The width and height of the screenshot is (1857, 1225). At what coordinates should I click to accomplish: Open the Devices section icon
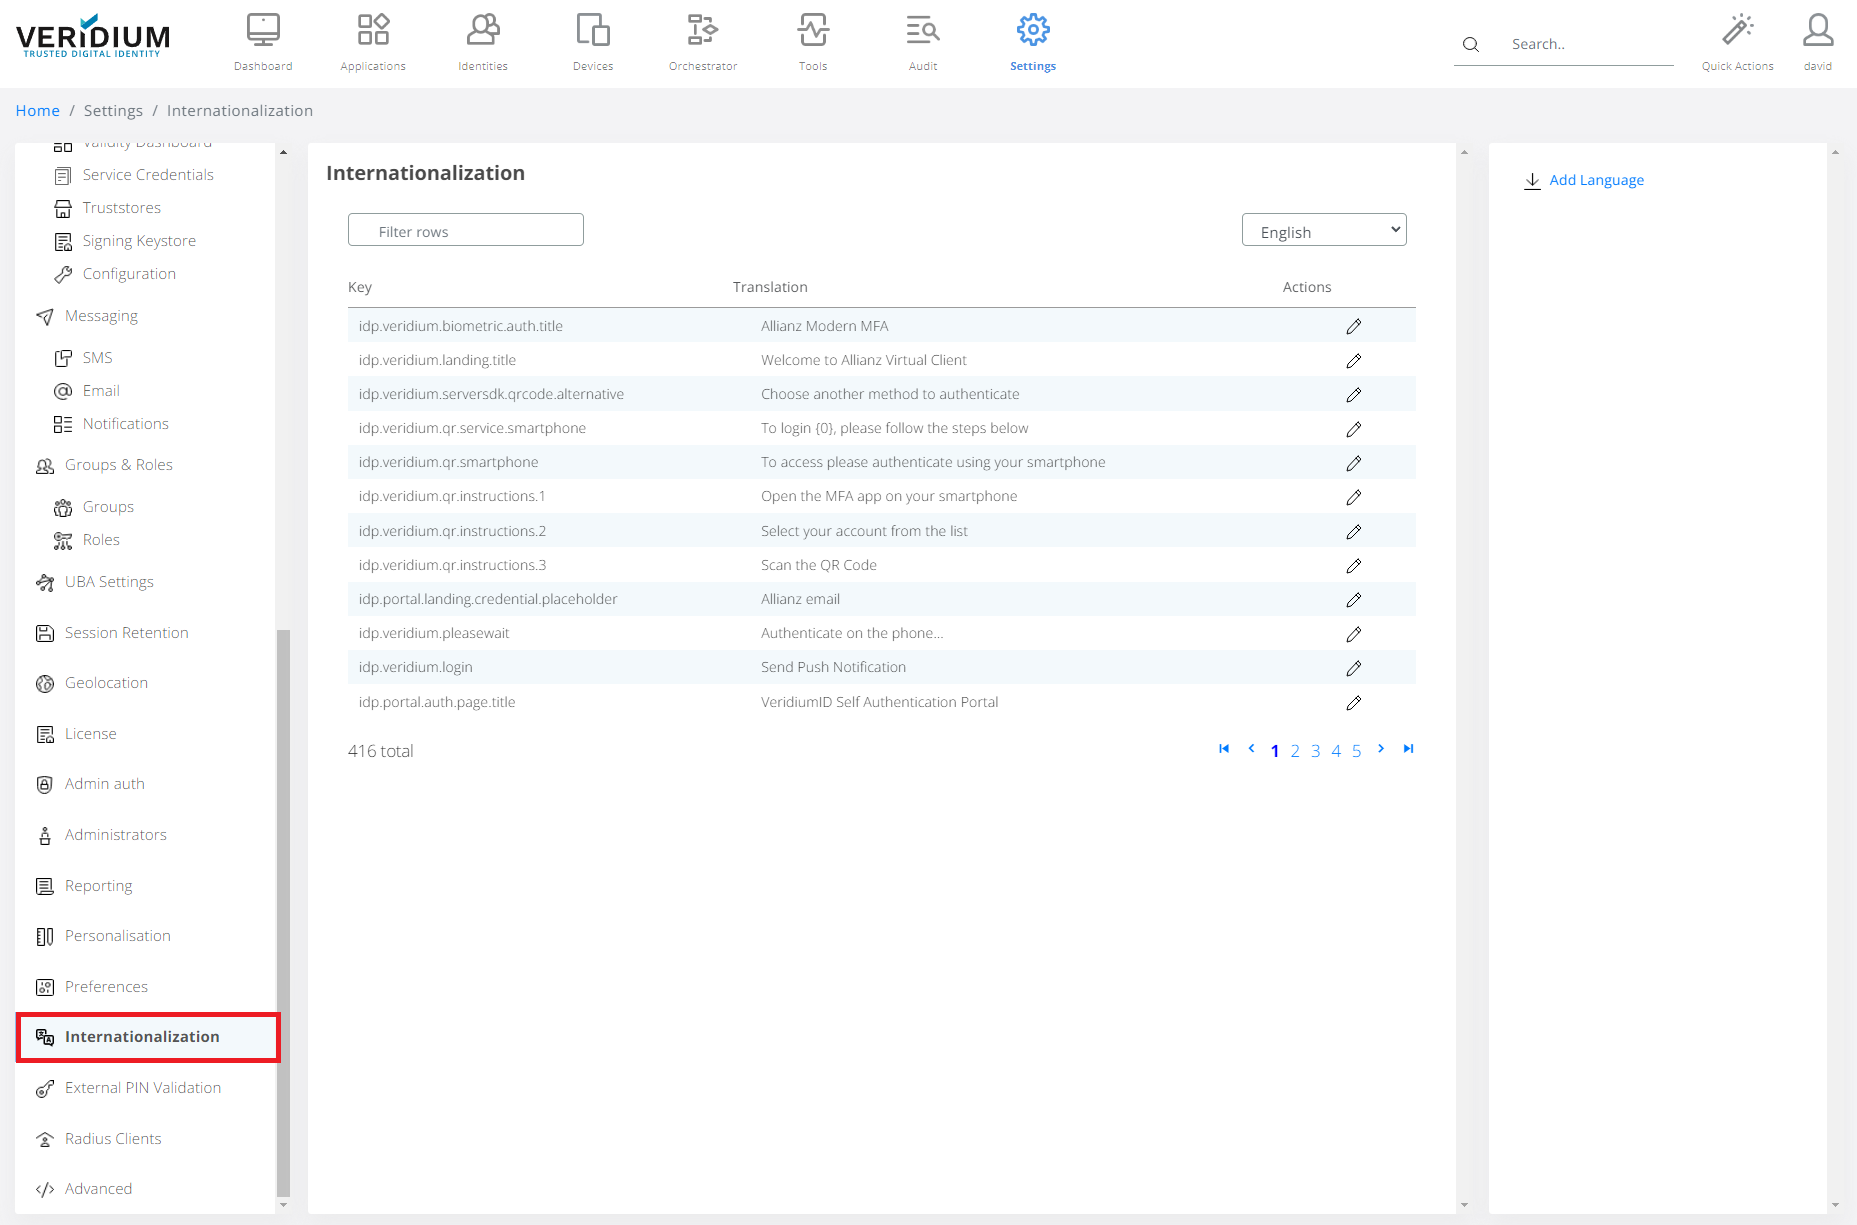pos(592,41)
